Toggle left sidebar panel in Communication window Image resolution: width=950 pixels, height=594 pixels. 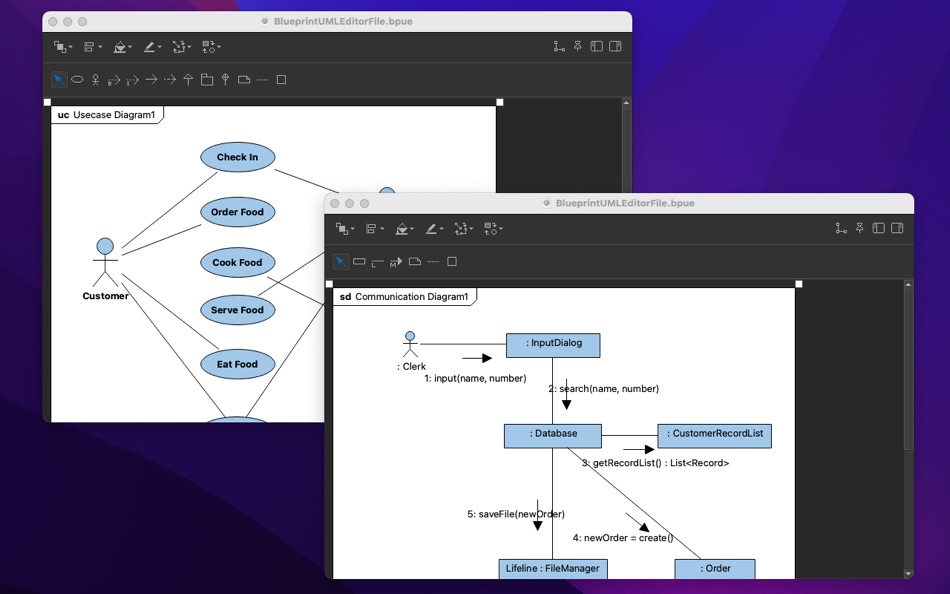[x=878, y=228]
